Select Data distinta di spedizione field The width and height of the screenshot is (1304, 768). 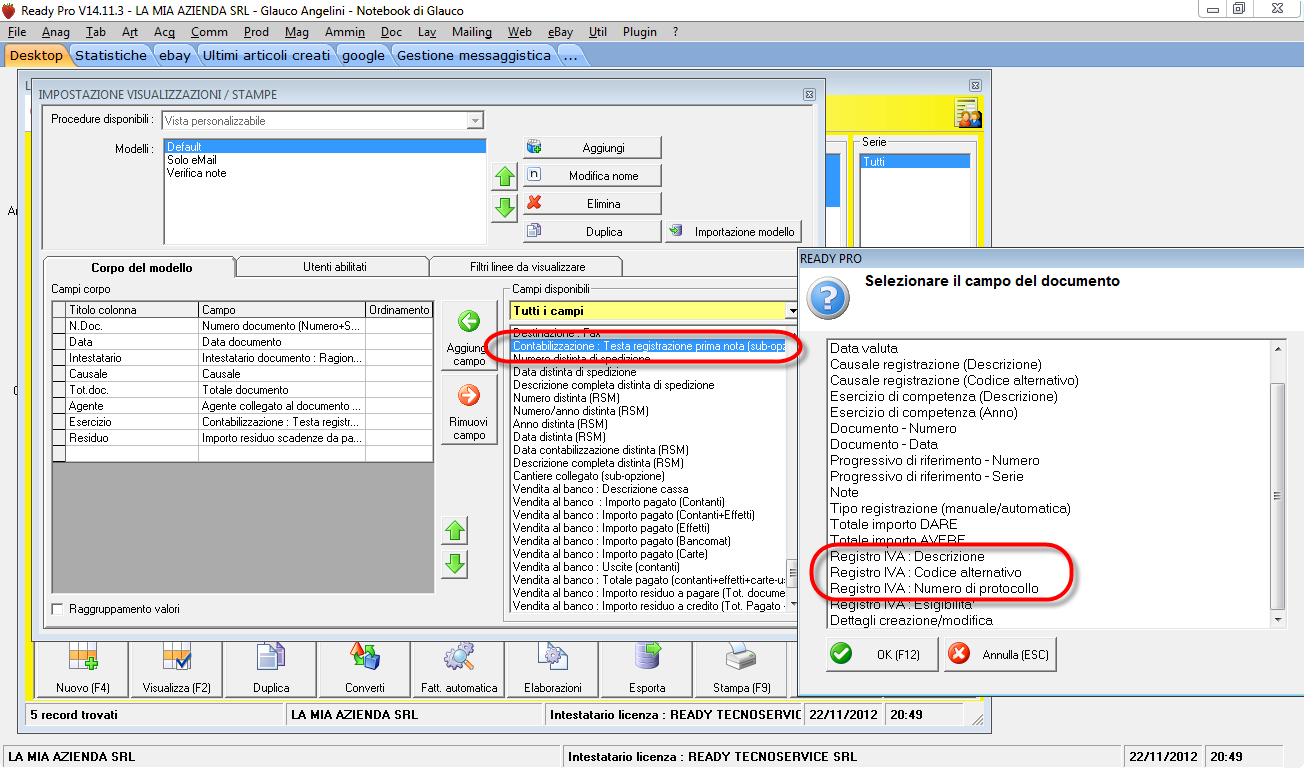click(x=648, y=372)
